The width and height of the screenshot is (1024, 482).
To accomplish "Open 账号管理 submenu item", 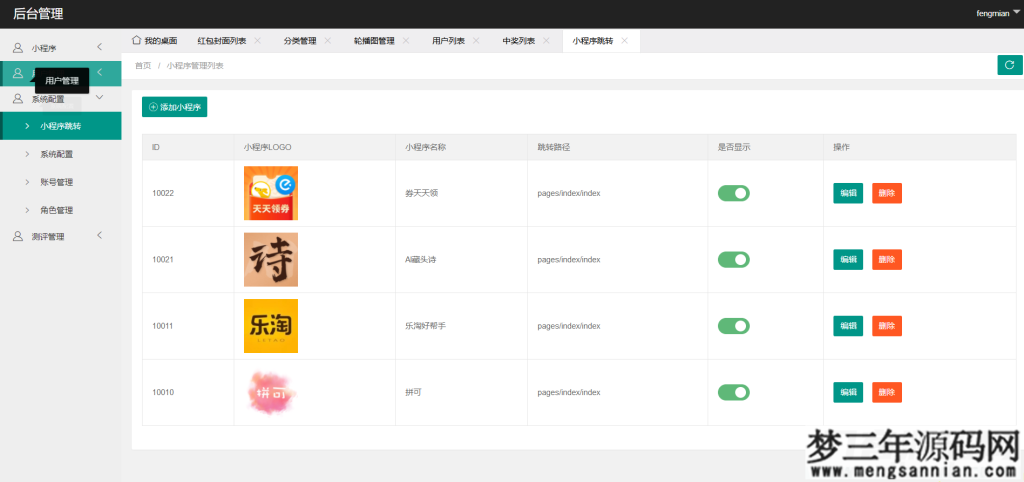I will tap(56, 182).
